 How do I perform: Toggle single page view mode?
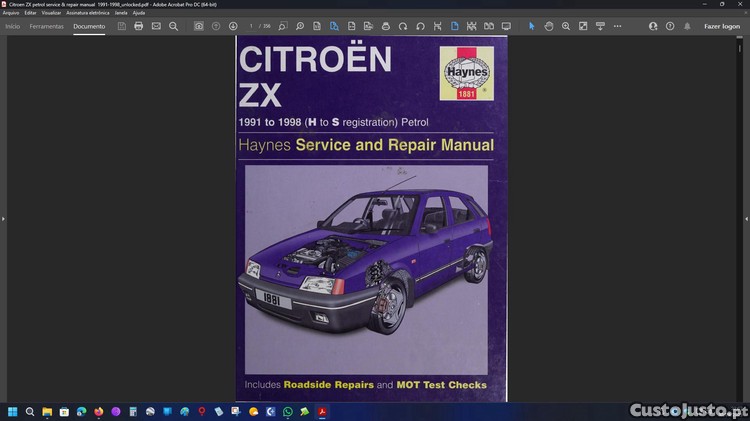454,26
